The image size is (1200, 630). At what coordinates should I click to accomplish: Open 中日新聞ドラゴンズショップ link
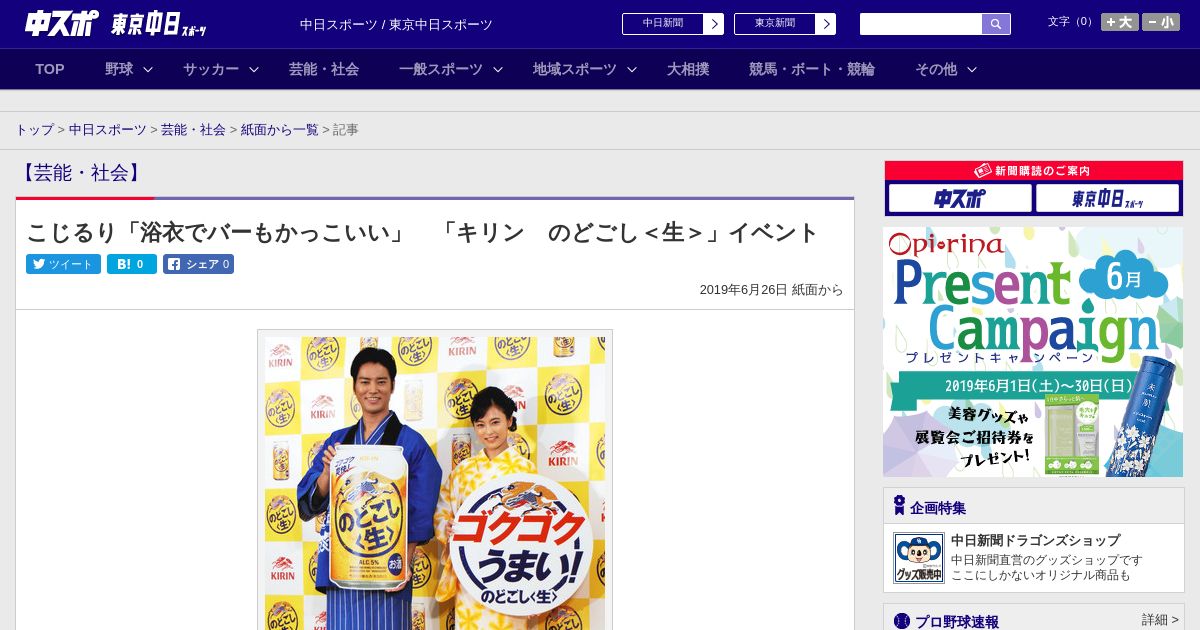[1035, 540]
